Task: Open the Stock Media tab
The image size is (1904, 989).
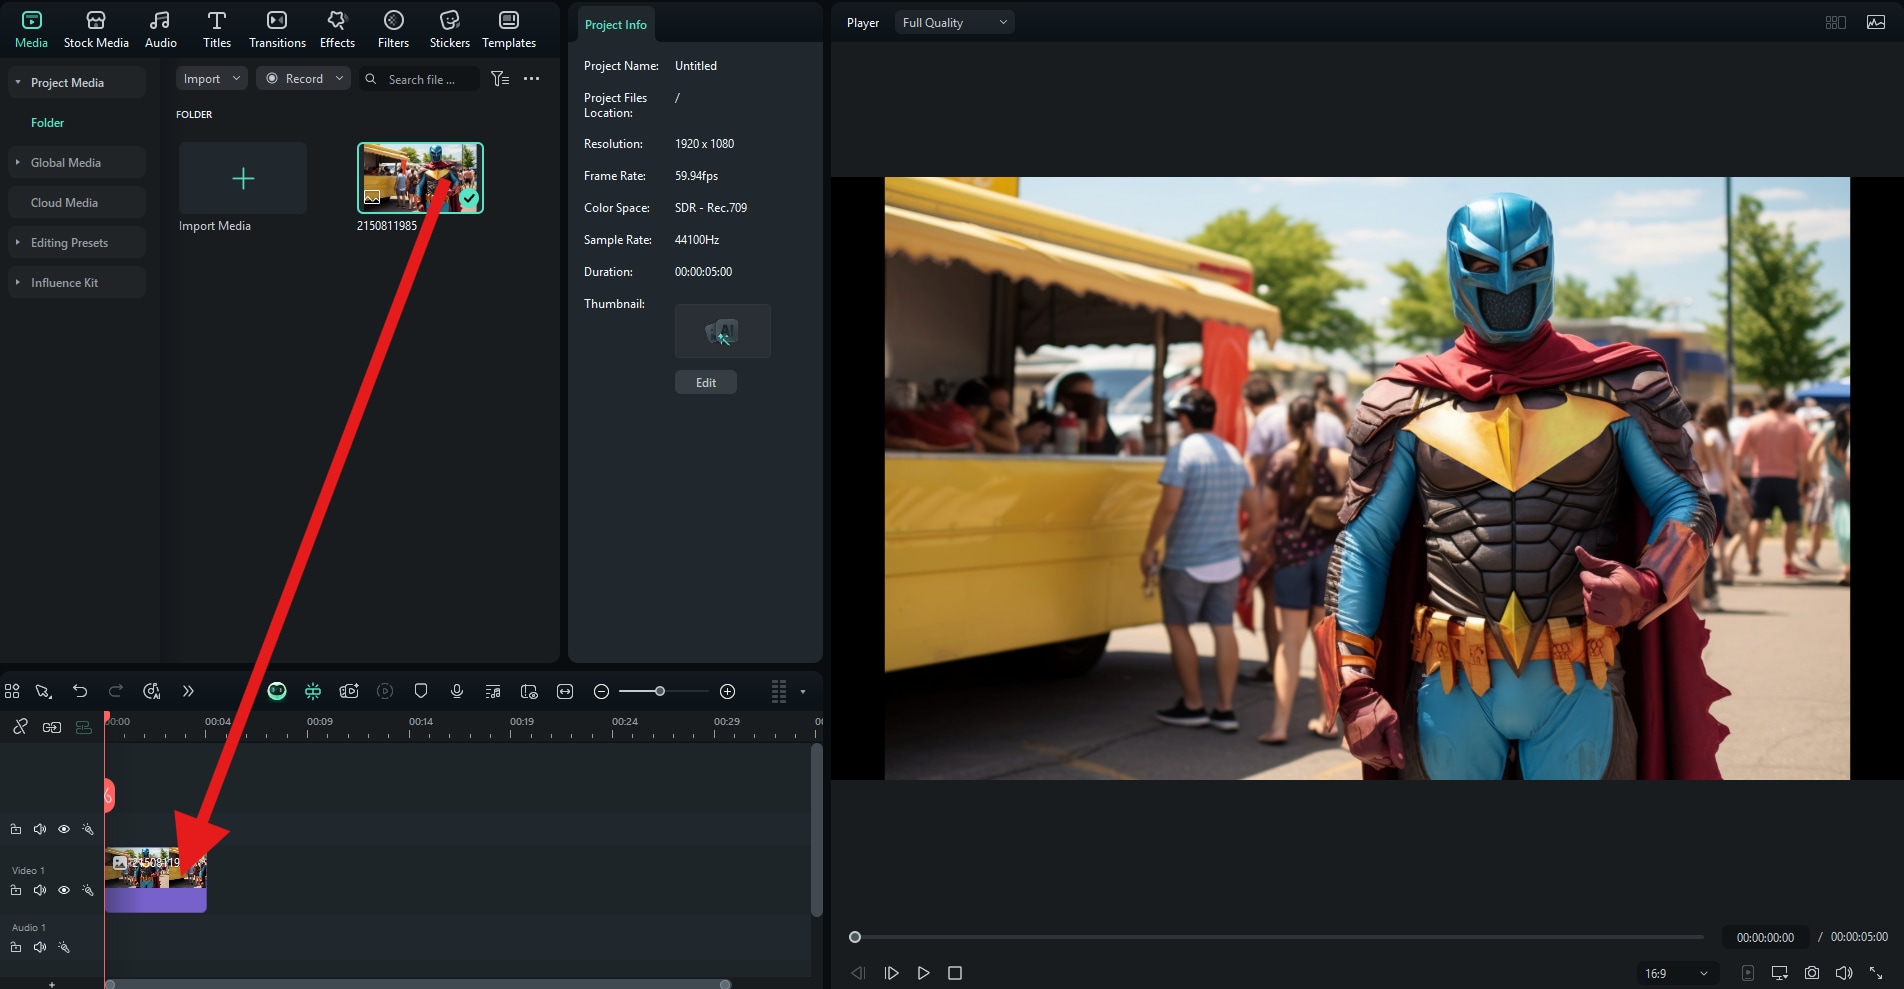Action: tap(96, 29)
